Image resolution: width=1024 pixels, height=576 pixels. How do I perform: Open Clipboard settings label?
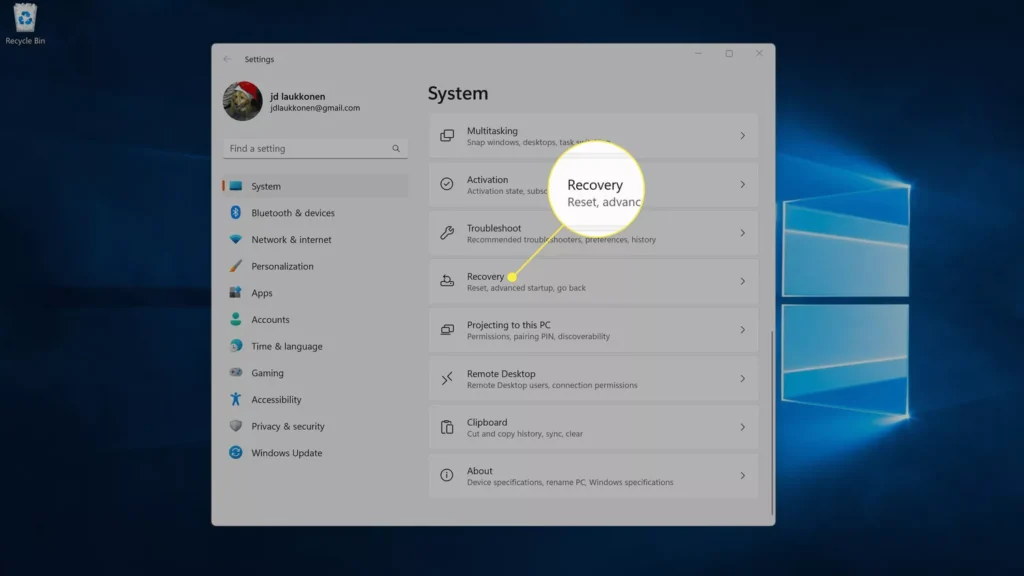click(487, 422)
